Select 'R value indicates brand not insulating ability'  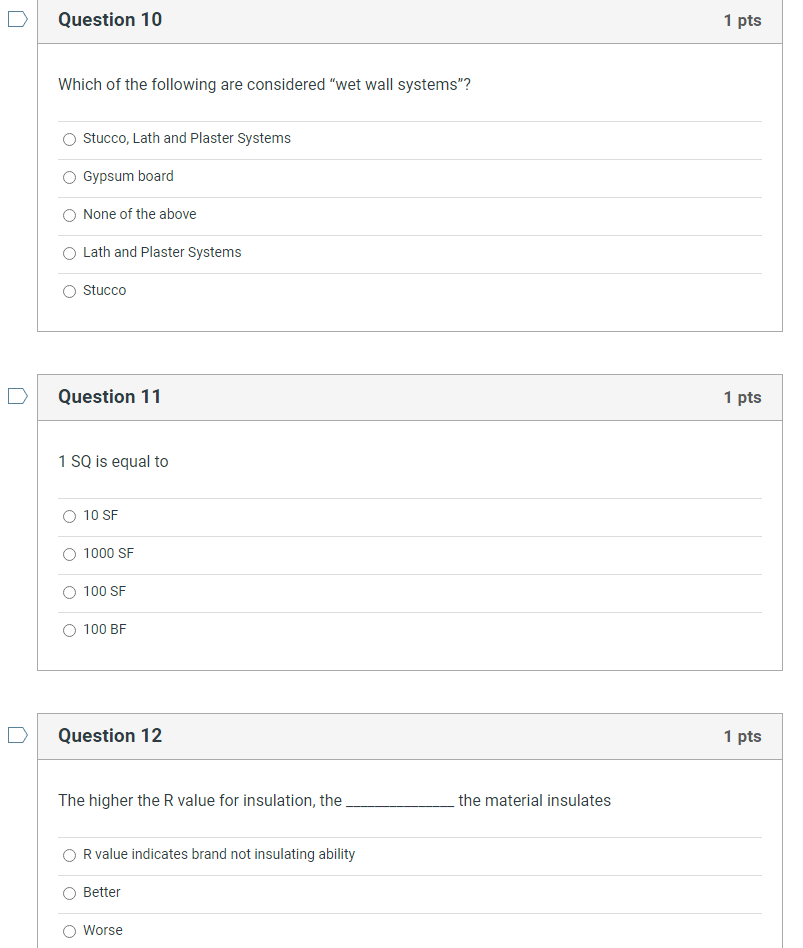69,855
